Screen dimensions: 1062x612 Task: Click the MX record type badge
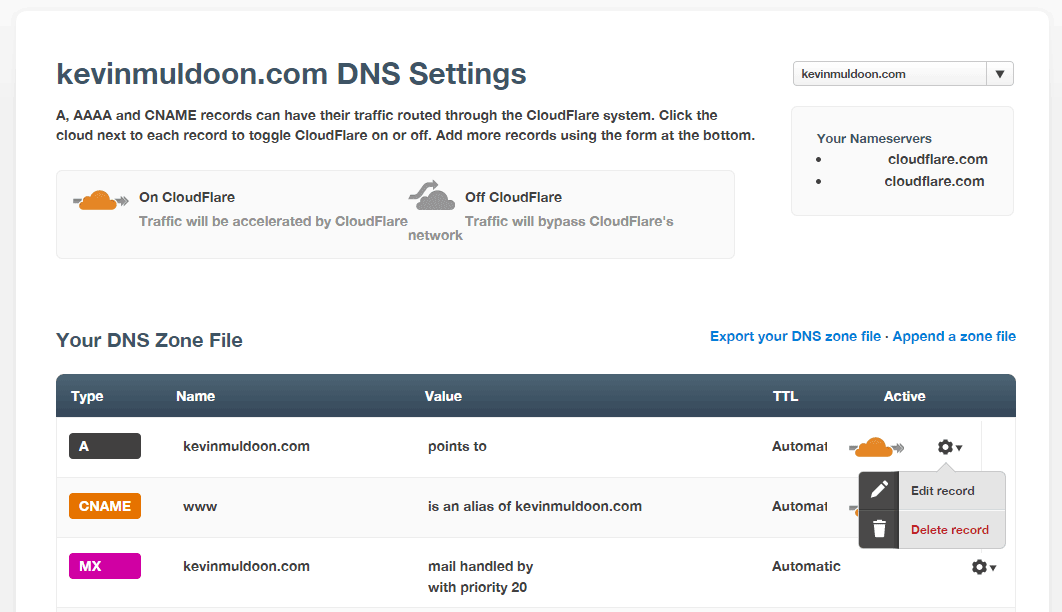tap(105, 566)
